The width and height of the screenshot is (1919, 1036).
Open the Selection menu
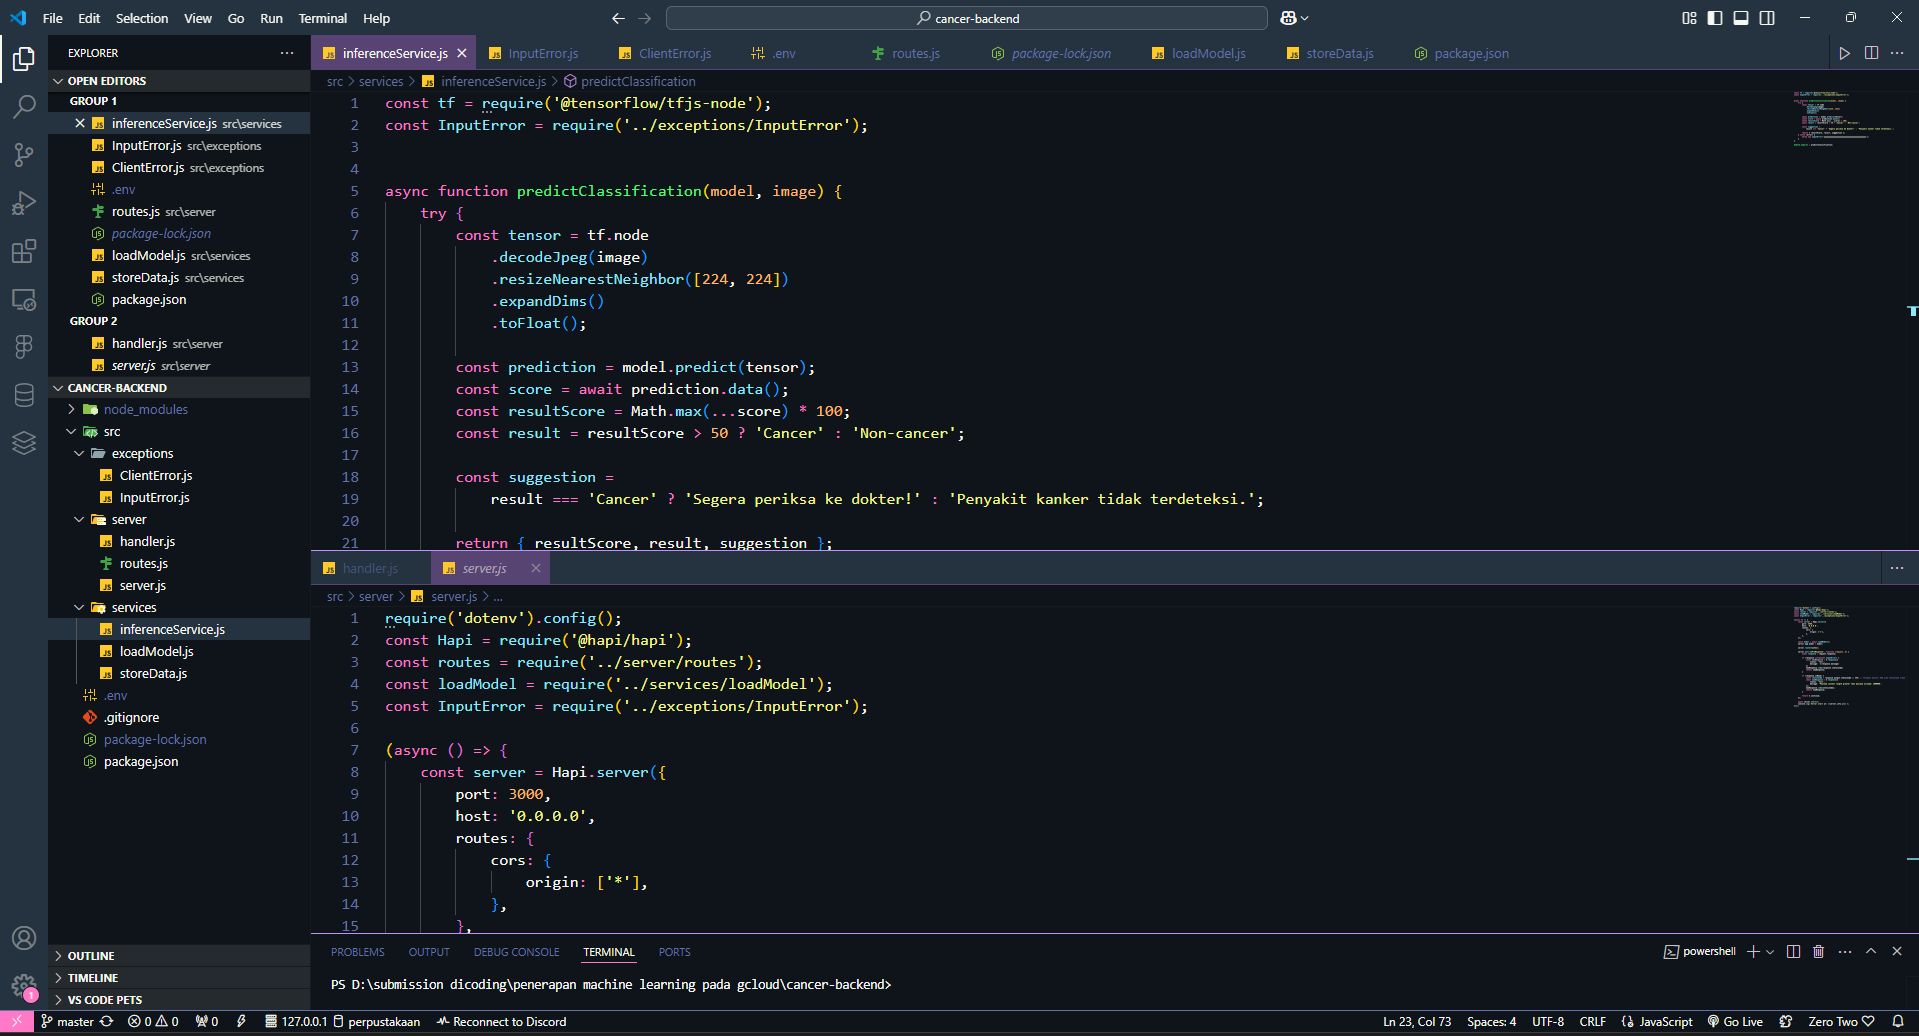[142, 18]
